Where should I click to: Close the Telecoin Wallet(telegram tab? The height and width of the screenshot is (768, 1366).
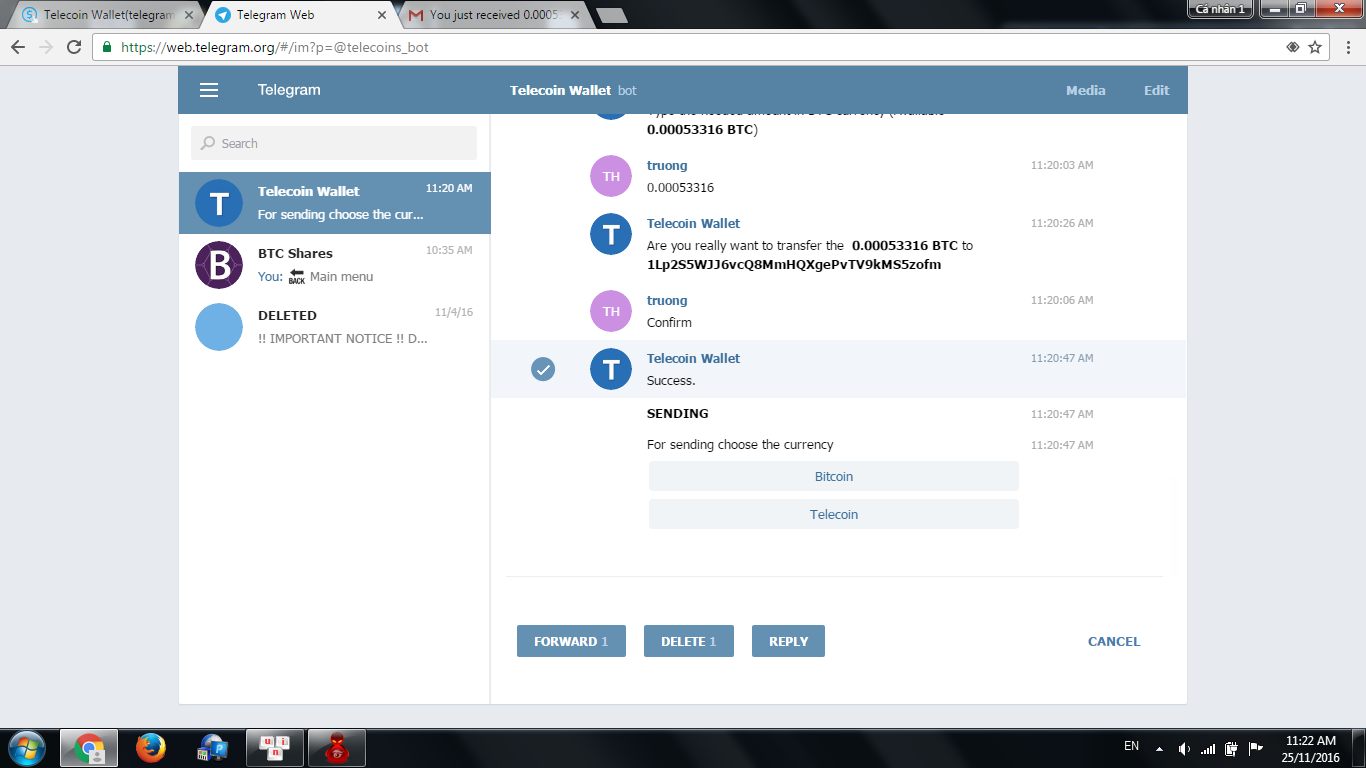189,15
